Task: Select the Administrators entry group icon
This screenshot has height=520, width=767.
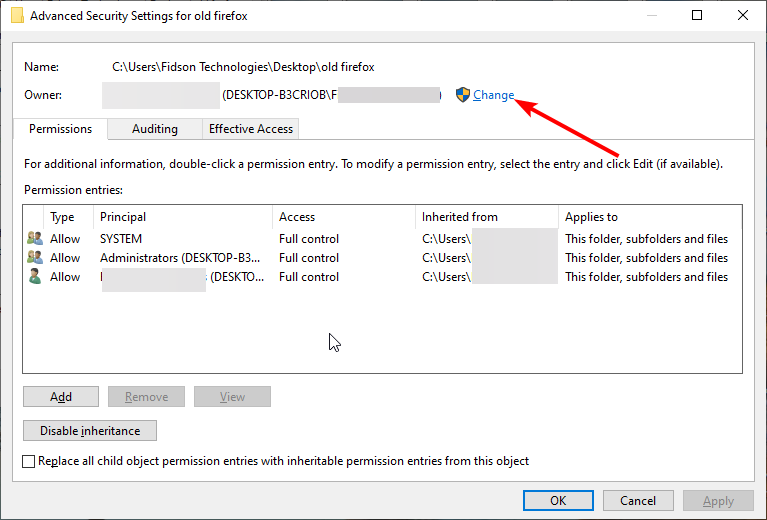Action: 35,257
